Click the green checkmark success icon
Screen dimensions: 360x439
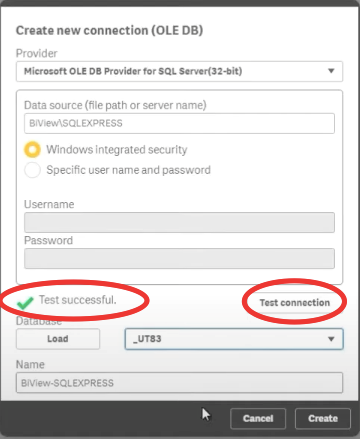[25, 302]
